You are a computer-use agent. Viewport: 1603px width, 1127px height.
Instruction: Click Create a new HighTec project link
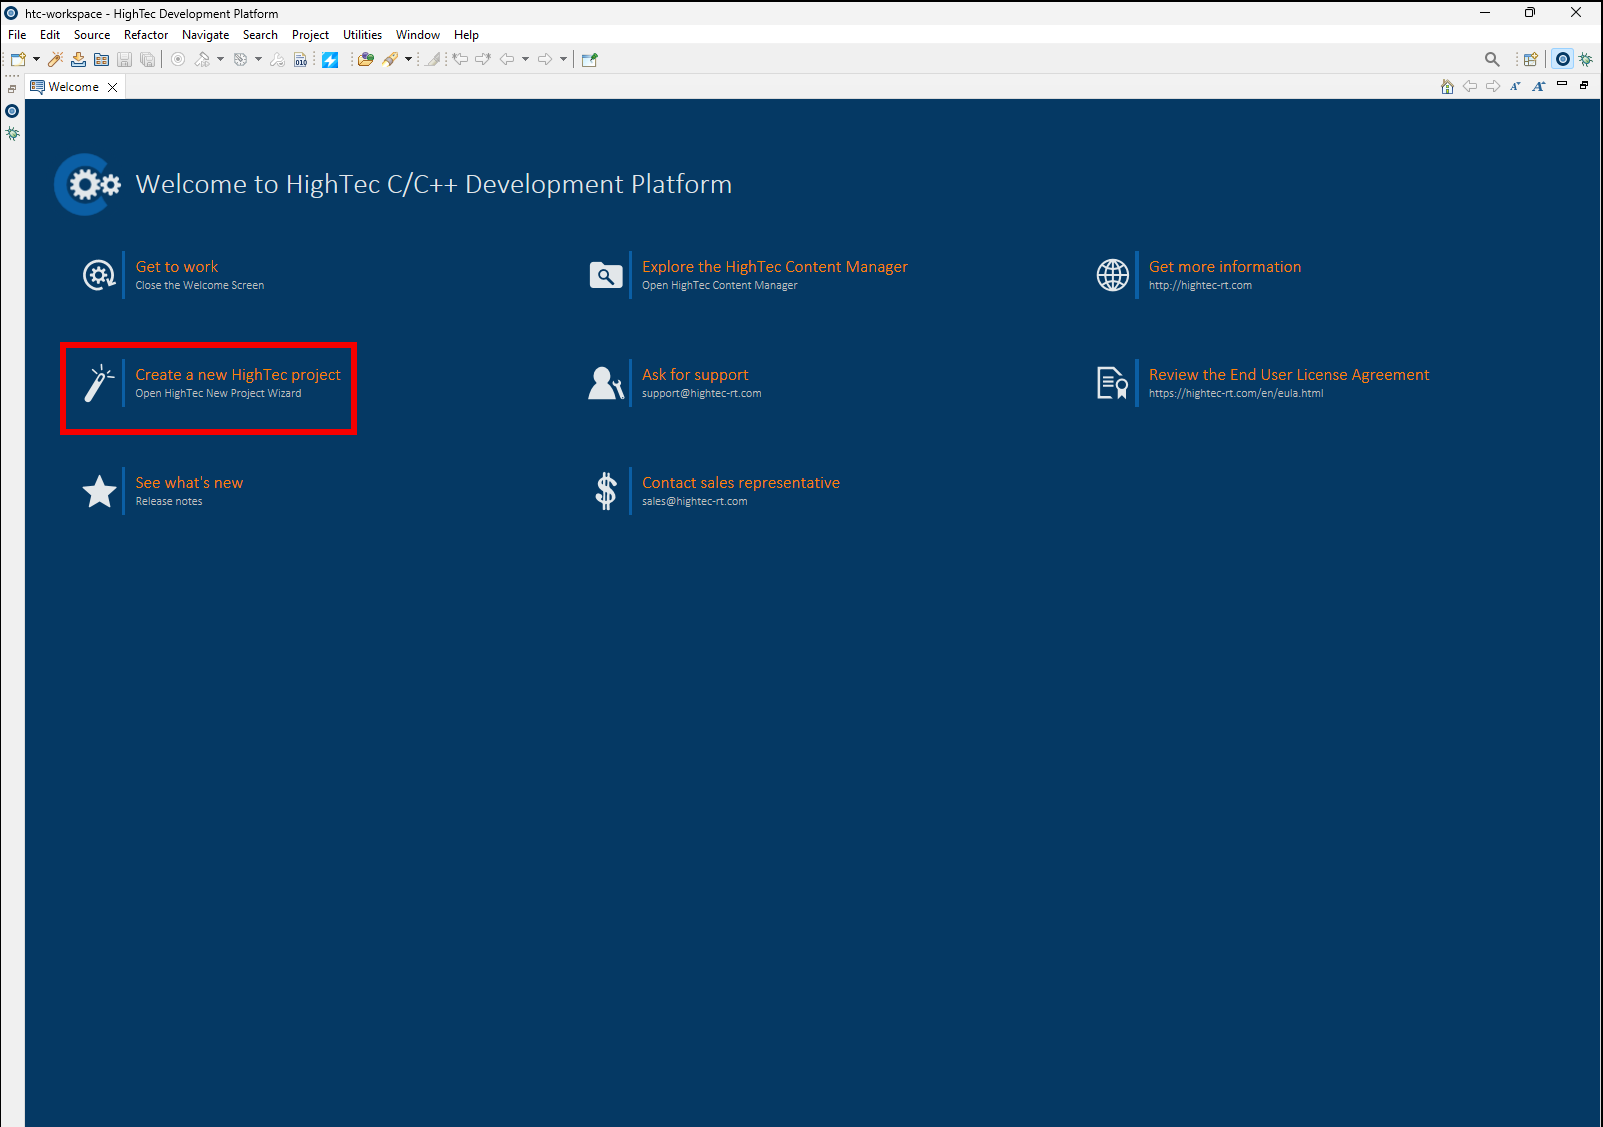pos(238,375)
